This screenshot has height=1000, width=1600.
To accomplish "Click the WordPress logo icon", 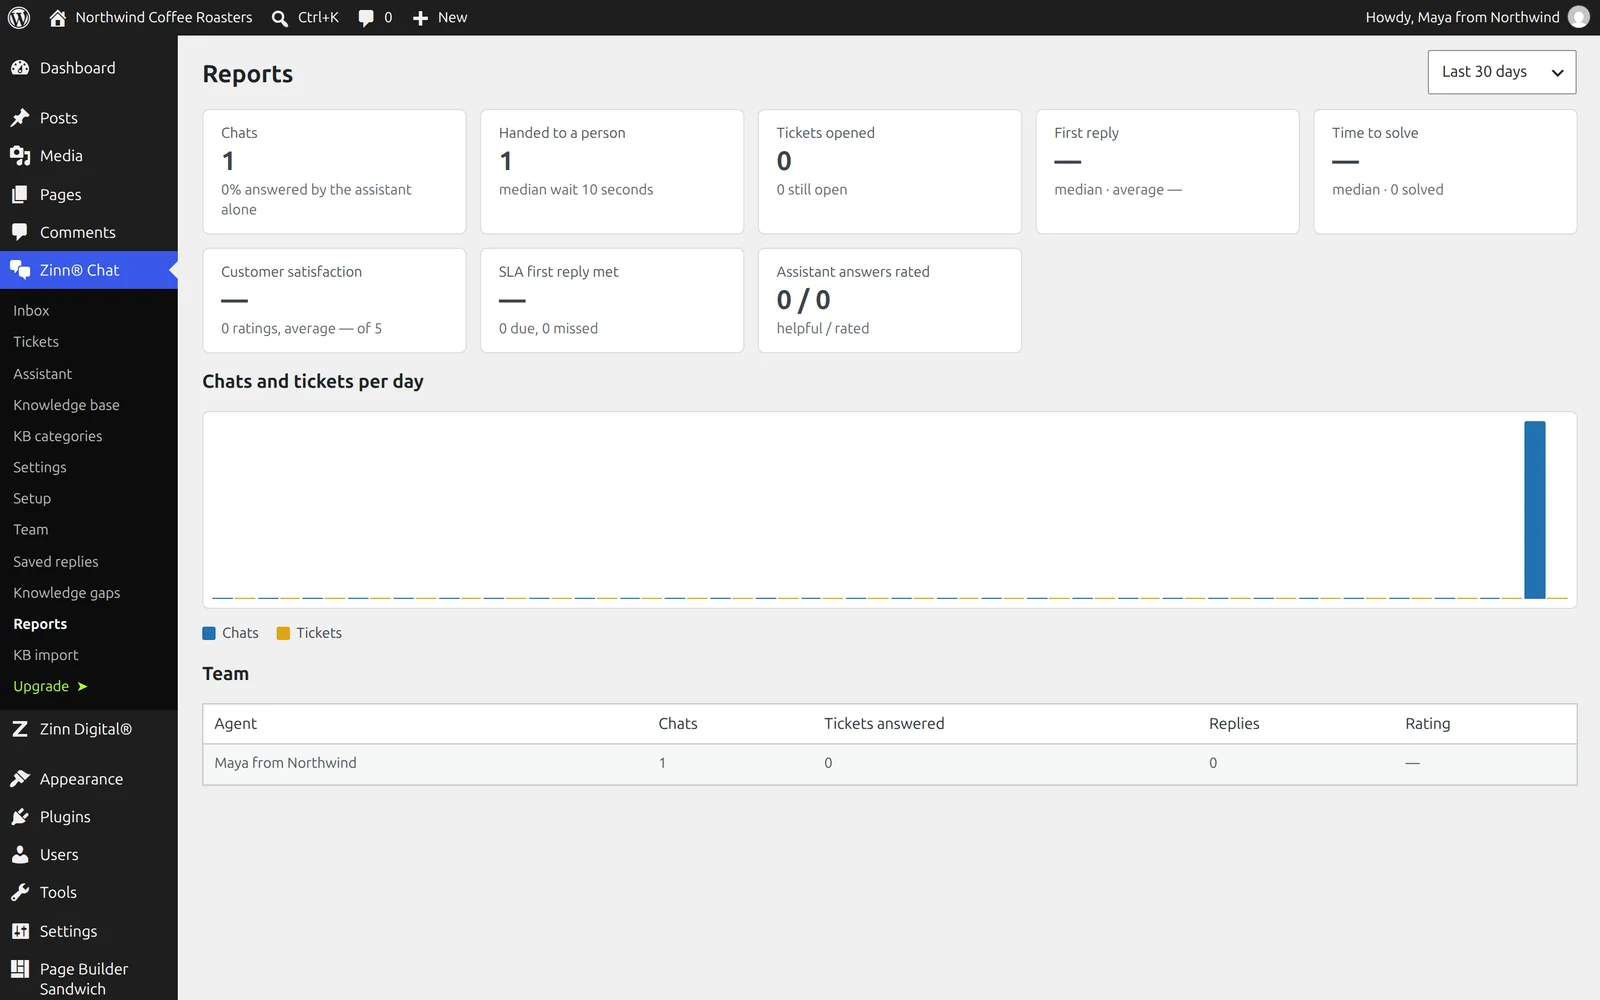I will point(19,17).
